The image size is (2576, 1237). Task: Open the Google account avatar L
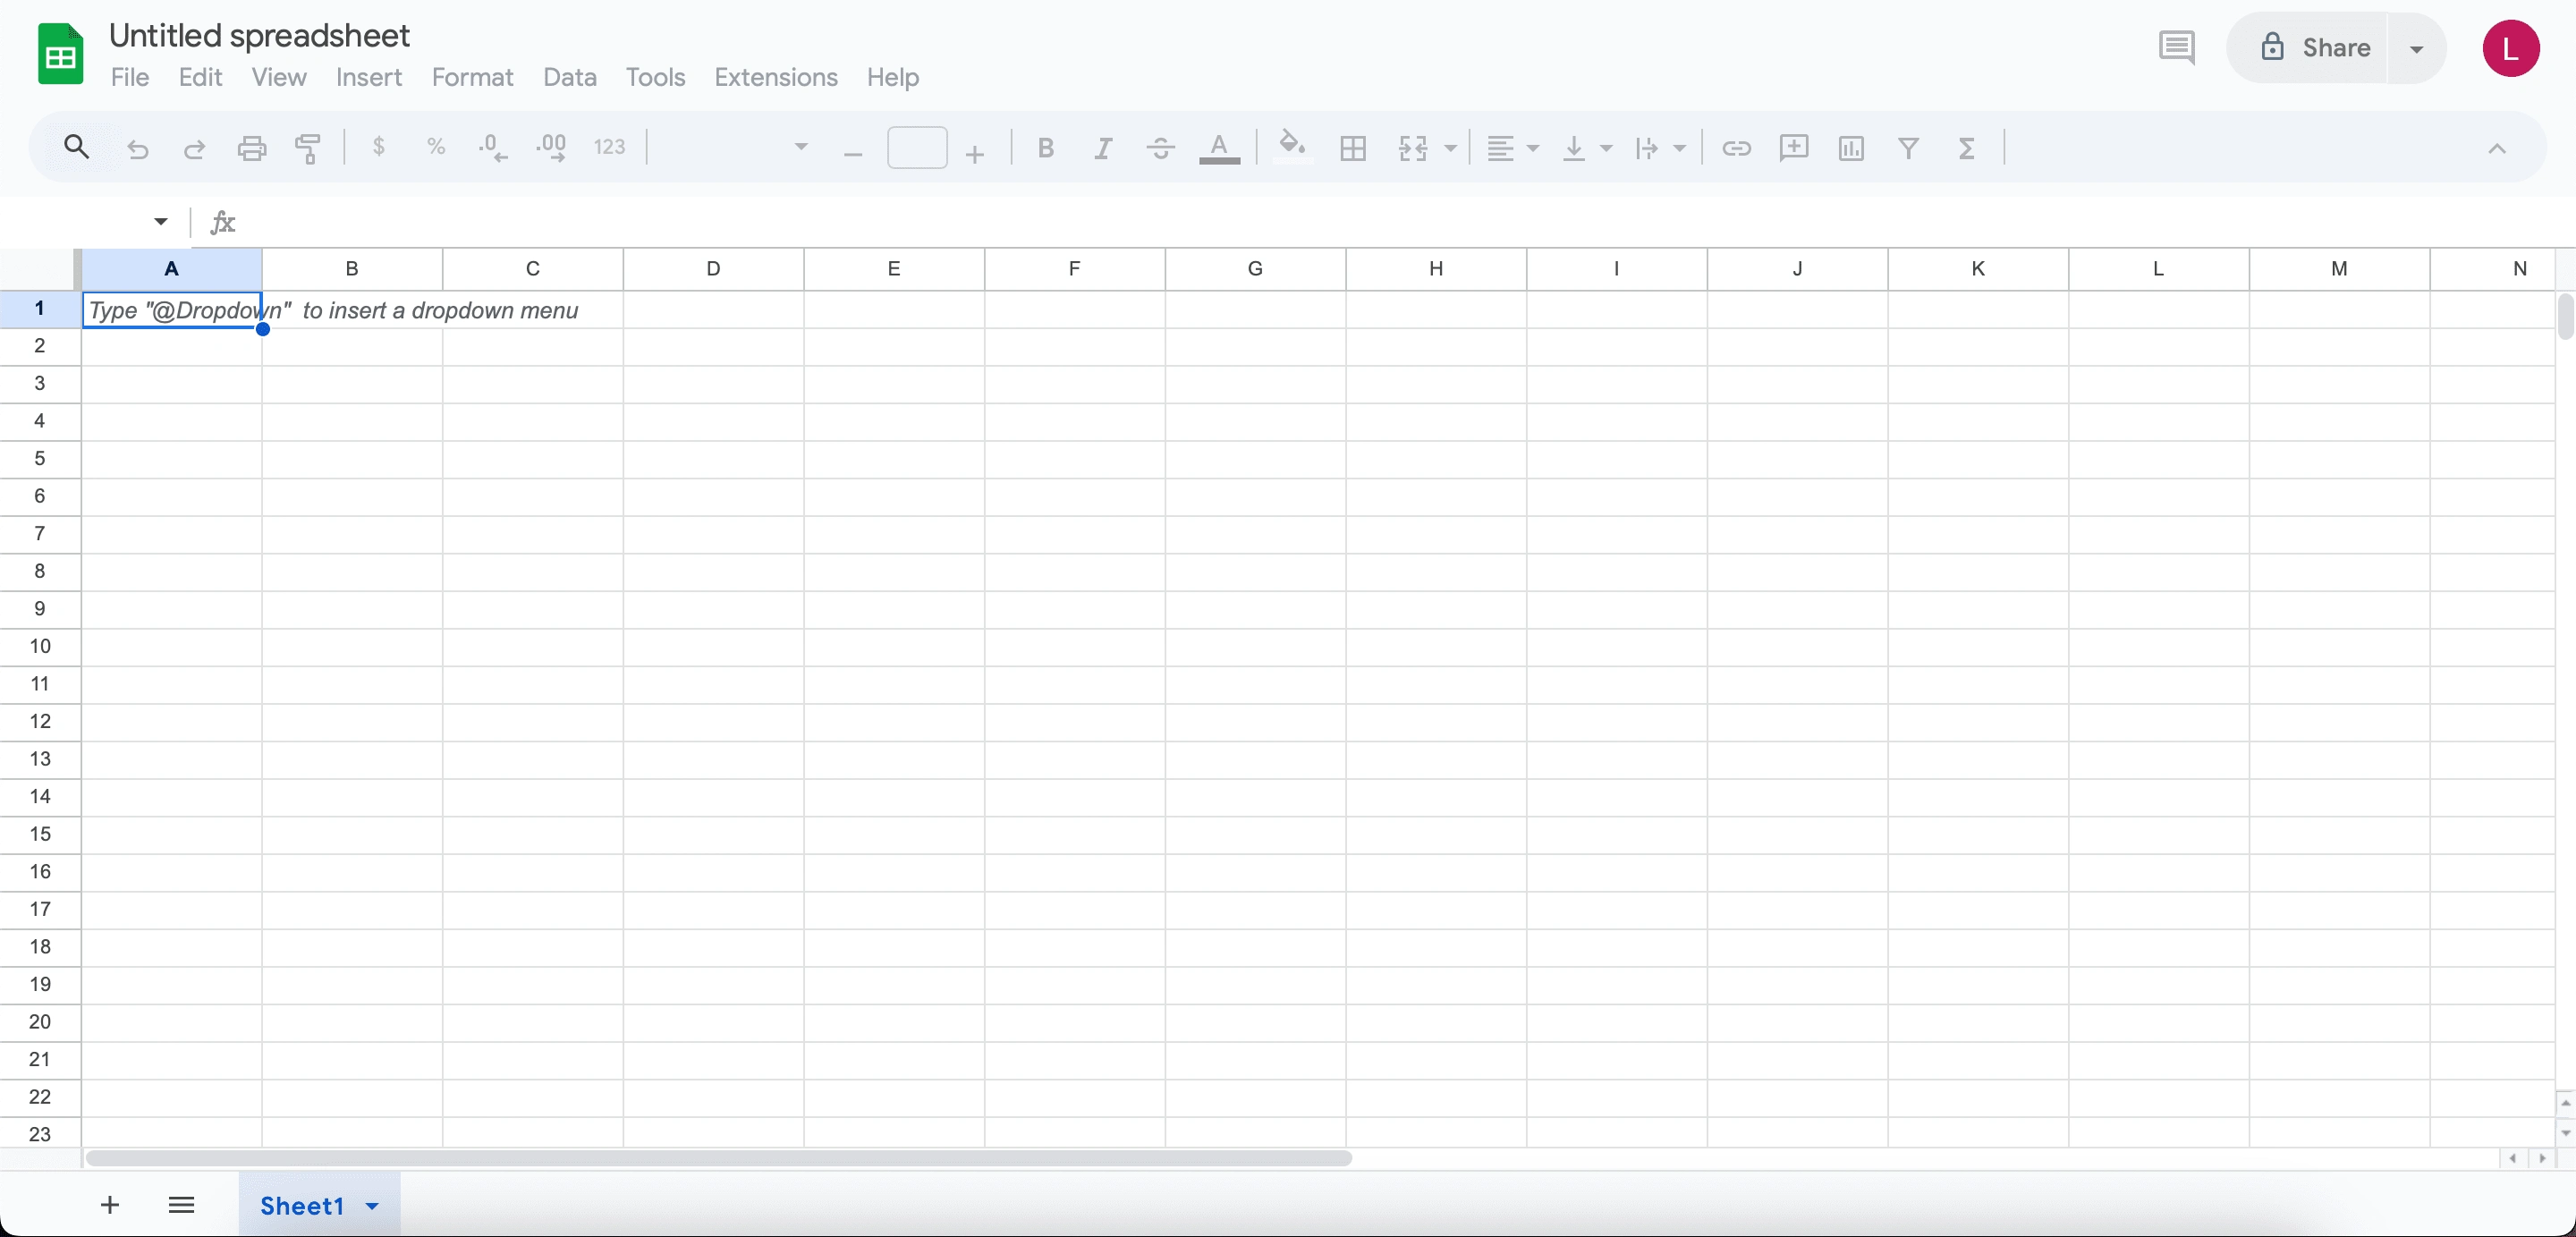pyautogui.click(x=2510, y=48)
